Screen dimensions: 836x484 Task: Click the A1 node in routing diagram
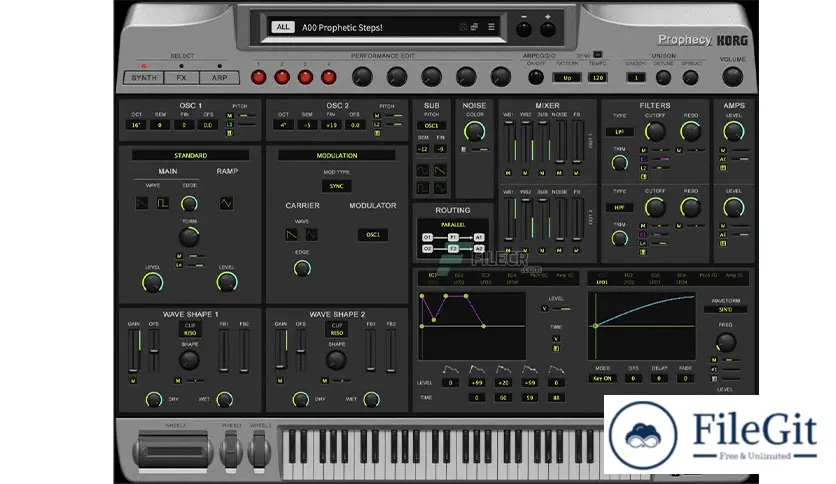point(479,237)
